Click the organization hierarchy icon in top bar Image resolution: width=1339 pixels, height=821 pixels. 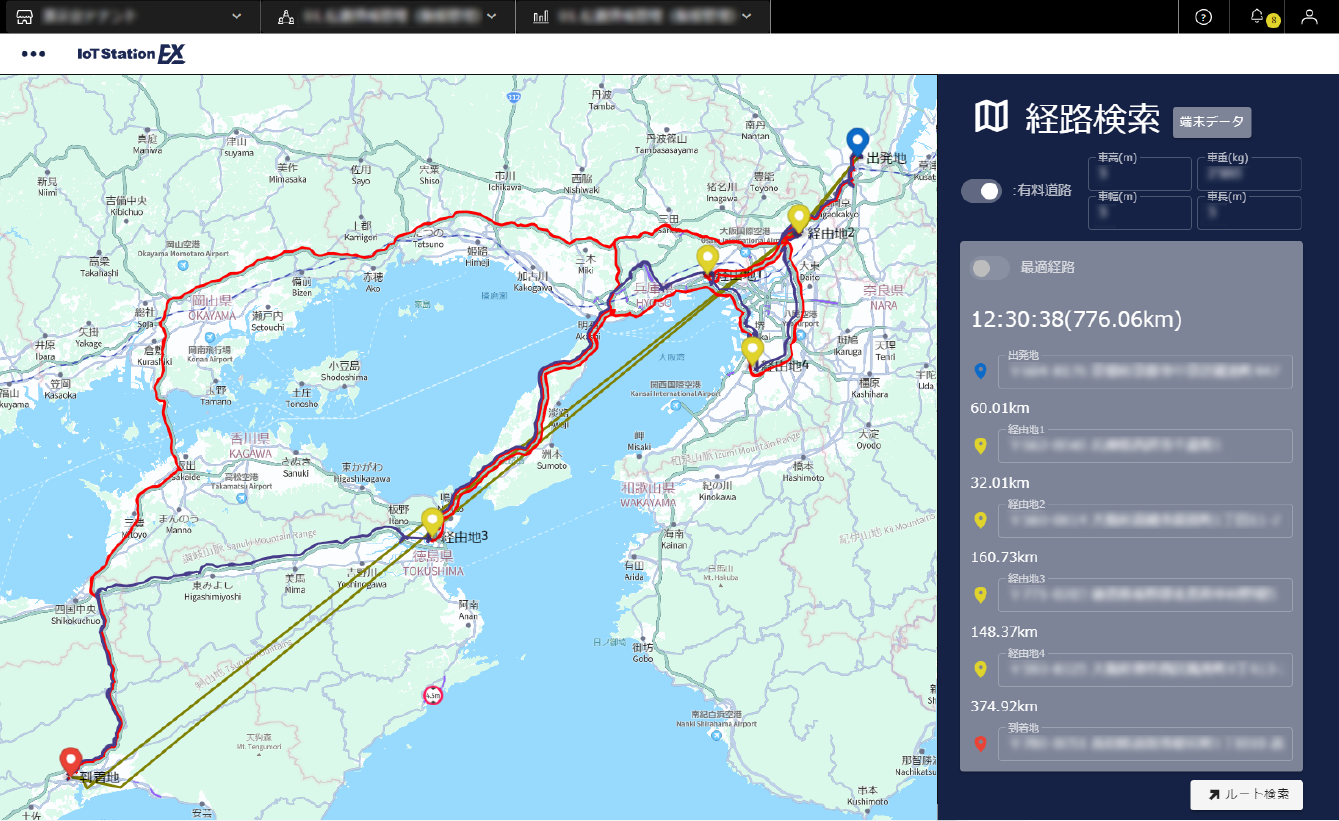click(x=286, y=16)
